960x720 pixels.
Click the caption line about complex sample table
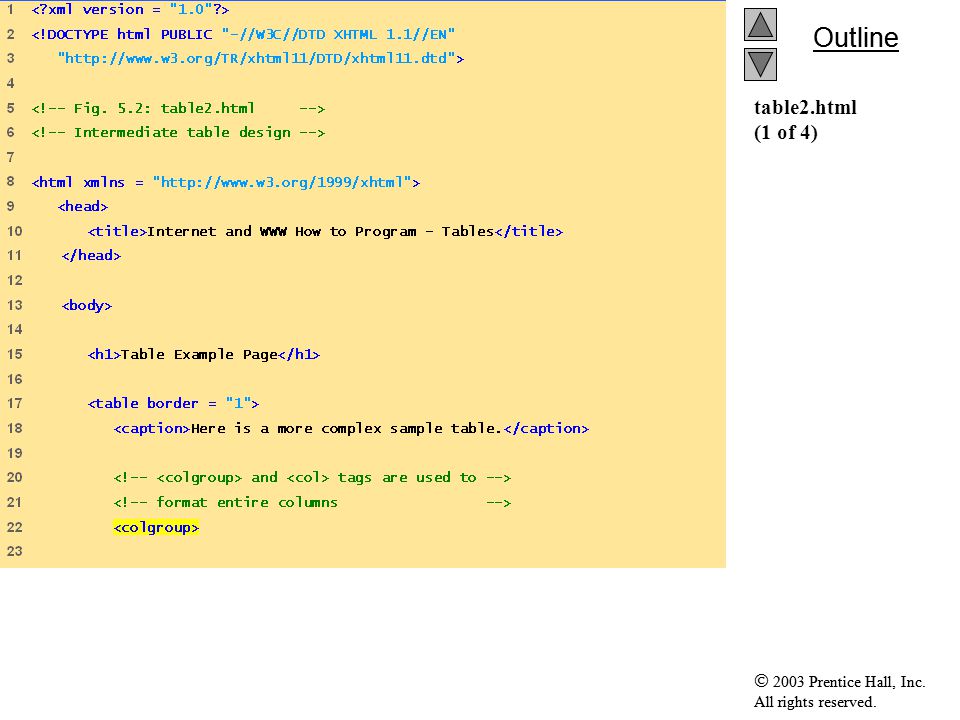tap(351, 429)
